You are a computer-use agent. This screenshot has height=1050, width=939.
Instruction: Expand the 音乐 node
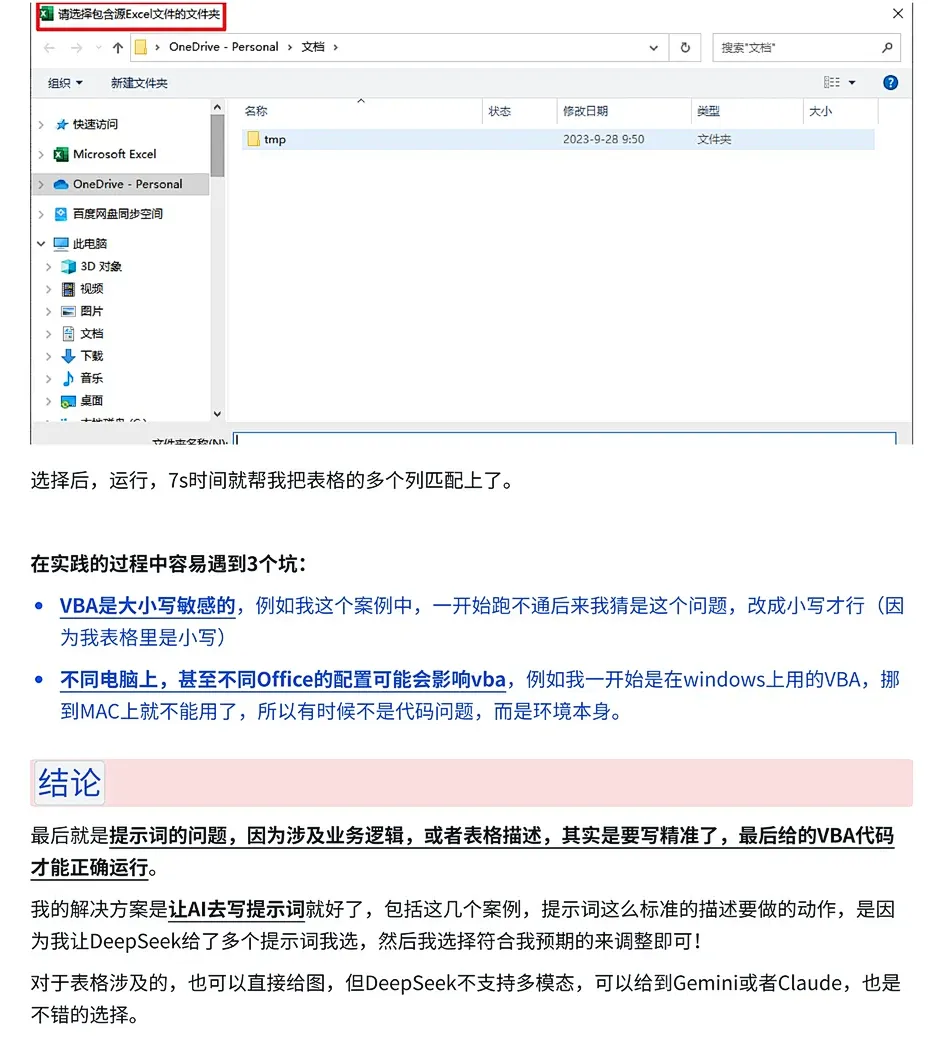click(x=48, y=378)
